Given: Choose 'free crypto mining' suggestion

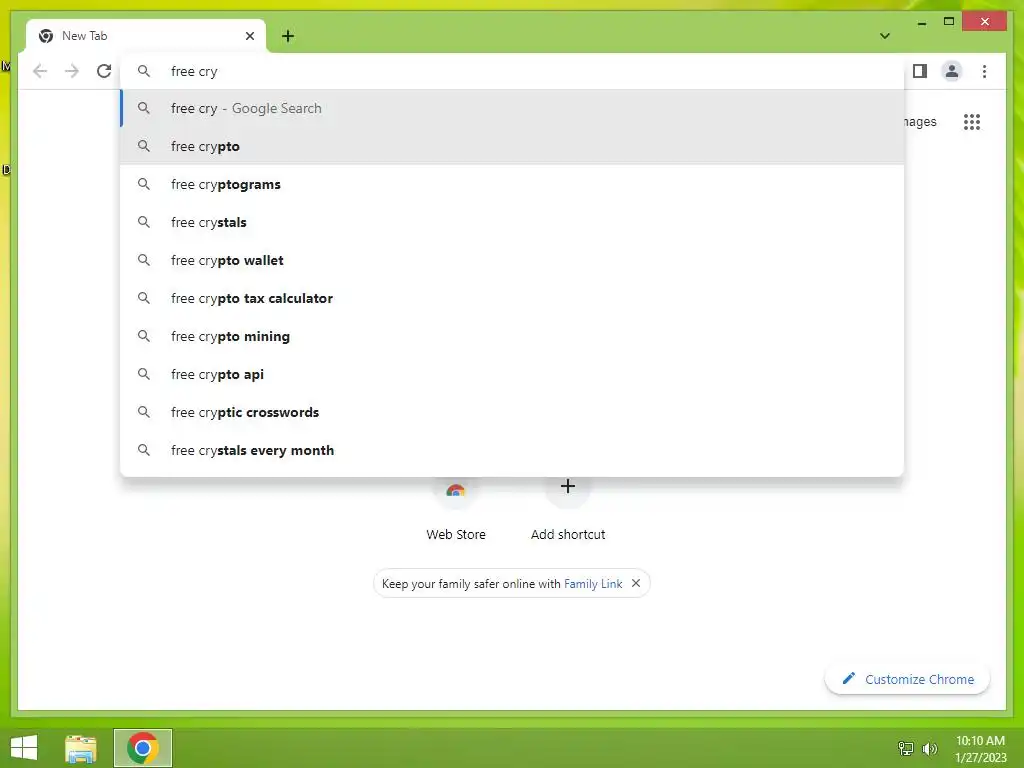Looking at the screenshot, I should pyautogui.click(x=513, y=336).
